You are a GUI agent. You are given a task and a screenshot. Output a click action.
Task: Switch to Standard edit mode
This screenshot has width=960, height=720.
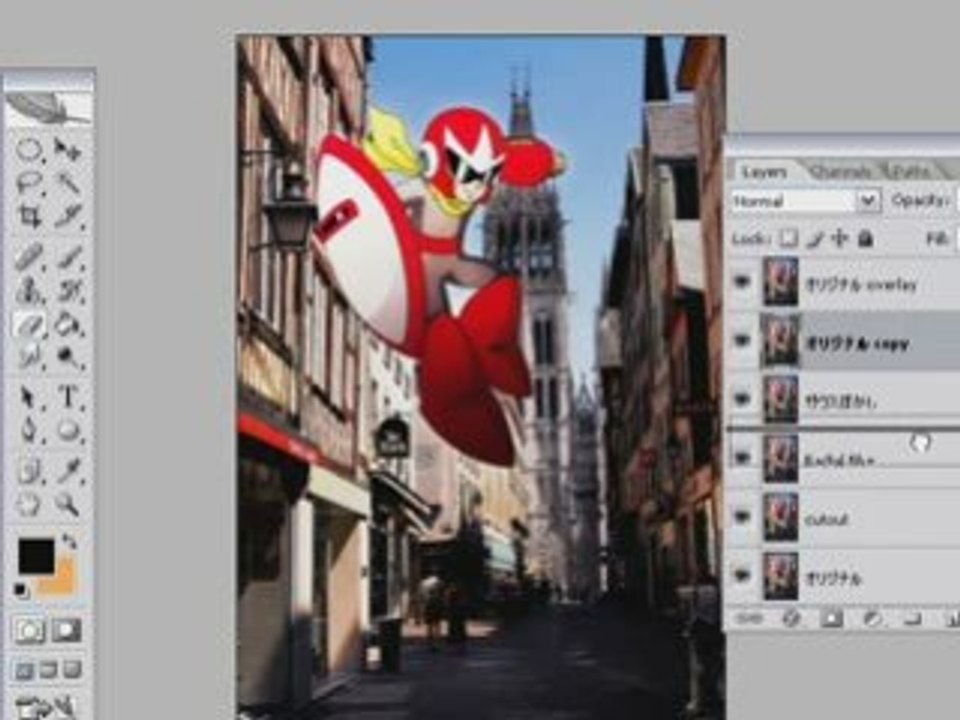[x=29, y=631]
